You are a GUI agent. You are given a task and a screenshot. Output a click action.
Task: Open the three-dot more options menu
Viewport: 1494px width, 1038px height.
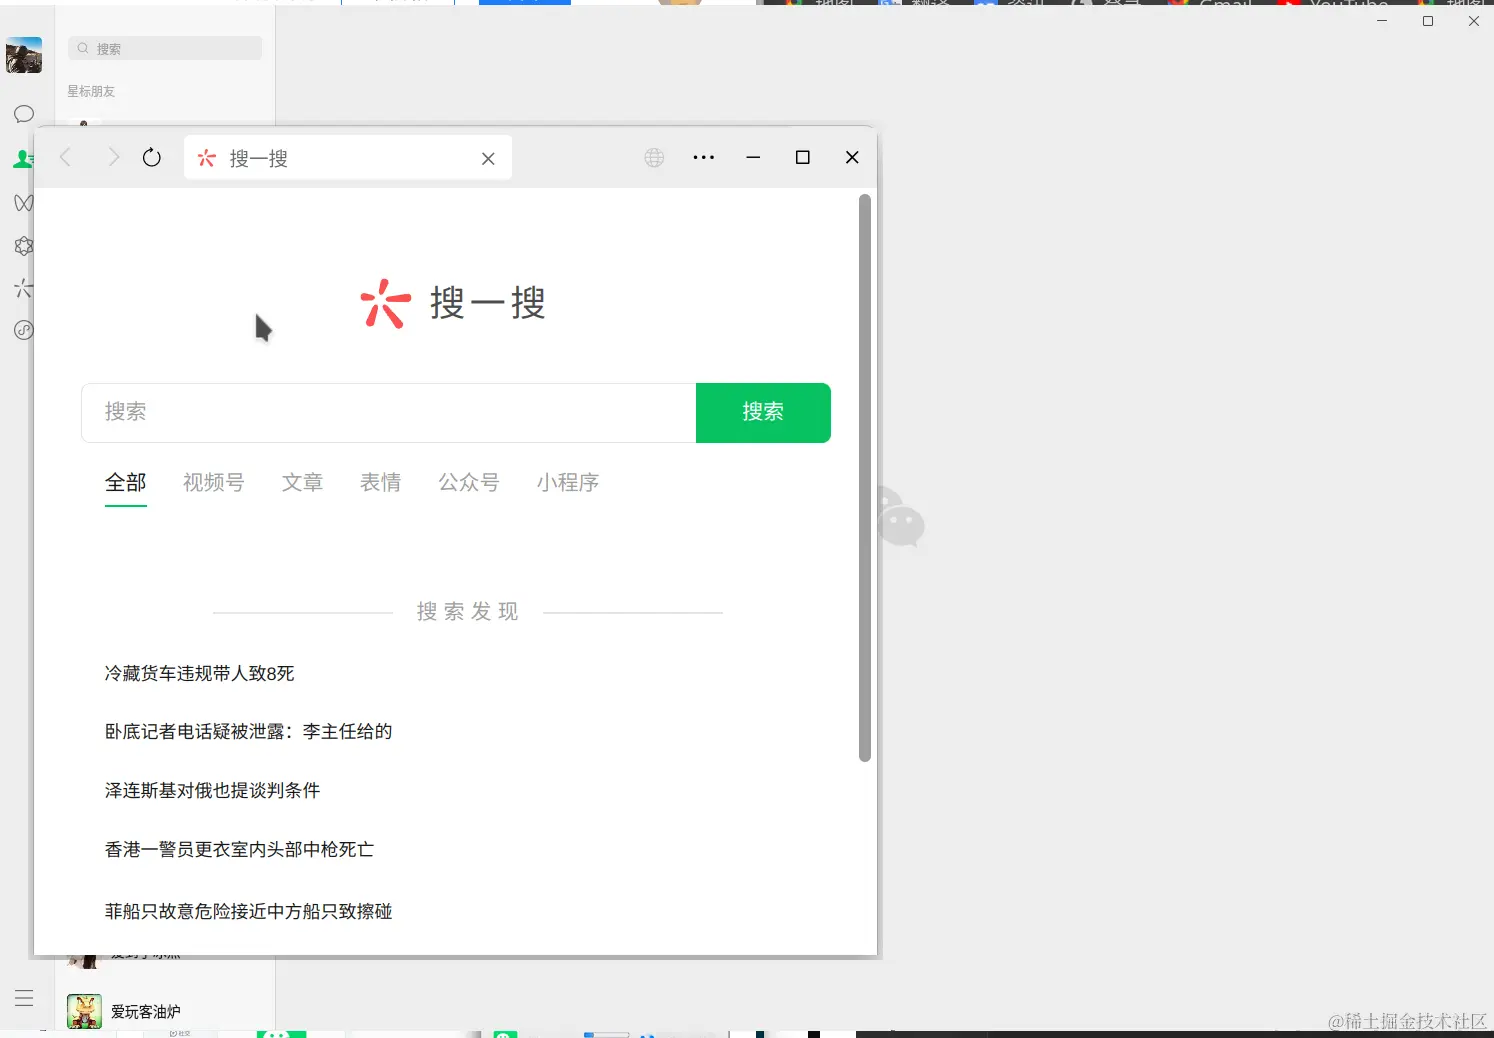pos(704,157)
